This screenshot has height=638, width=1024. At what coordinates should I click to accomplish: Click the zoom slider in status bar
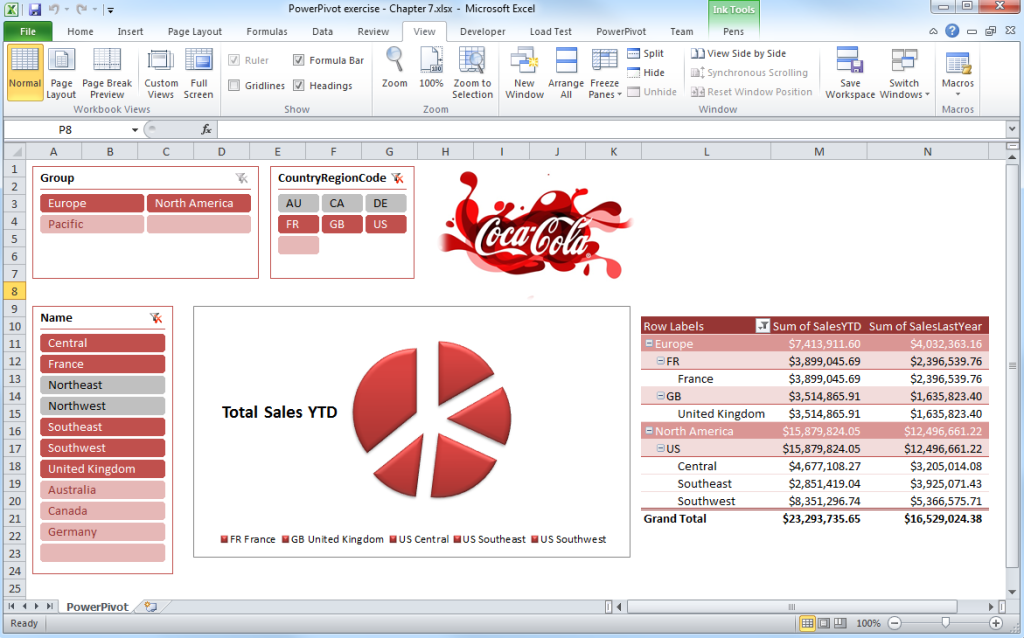[x=944, y=623]
